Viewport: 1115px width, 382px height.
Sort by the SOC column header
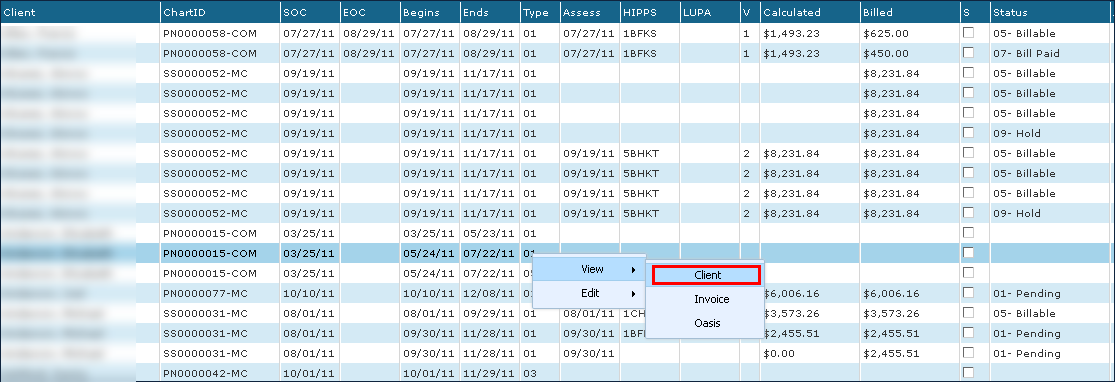pos(309,12)
